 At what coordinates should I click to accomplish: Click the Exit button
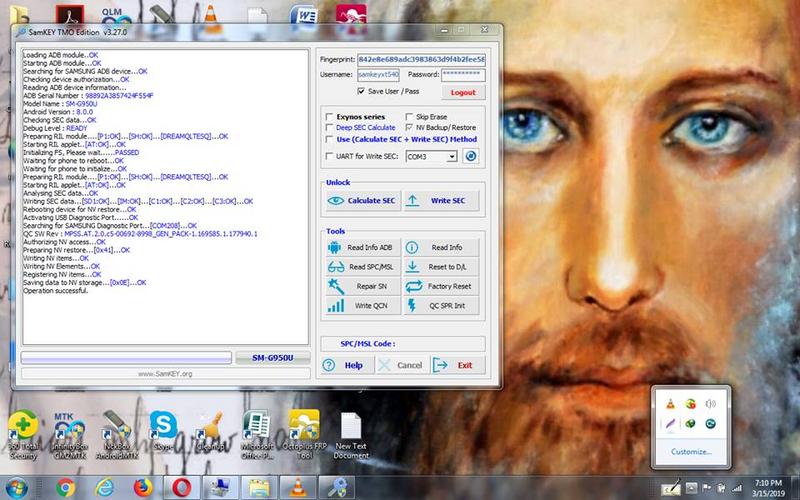tap(458, 365)
